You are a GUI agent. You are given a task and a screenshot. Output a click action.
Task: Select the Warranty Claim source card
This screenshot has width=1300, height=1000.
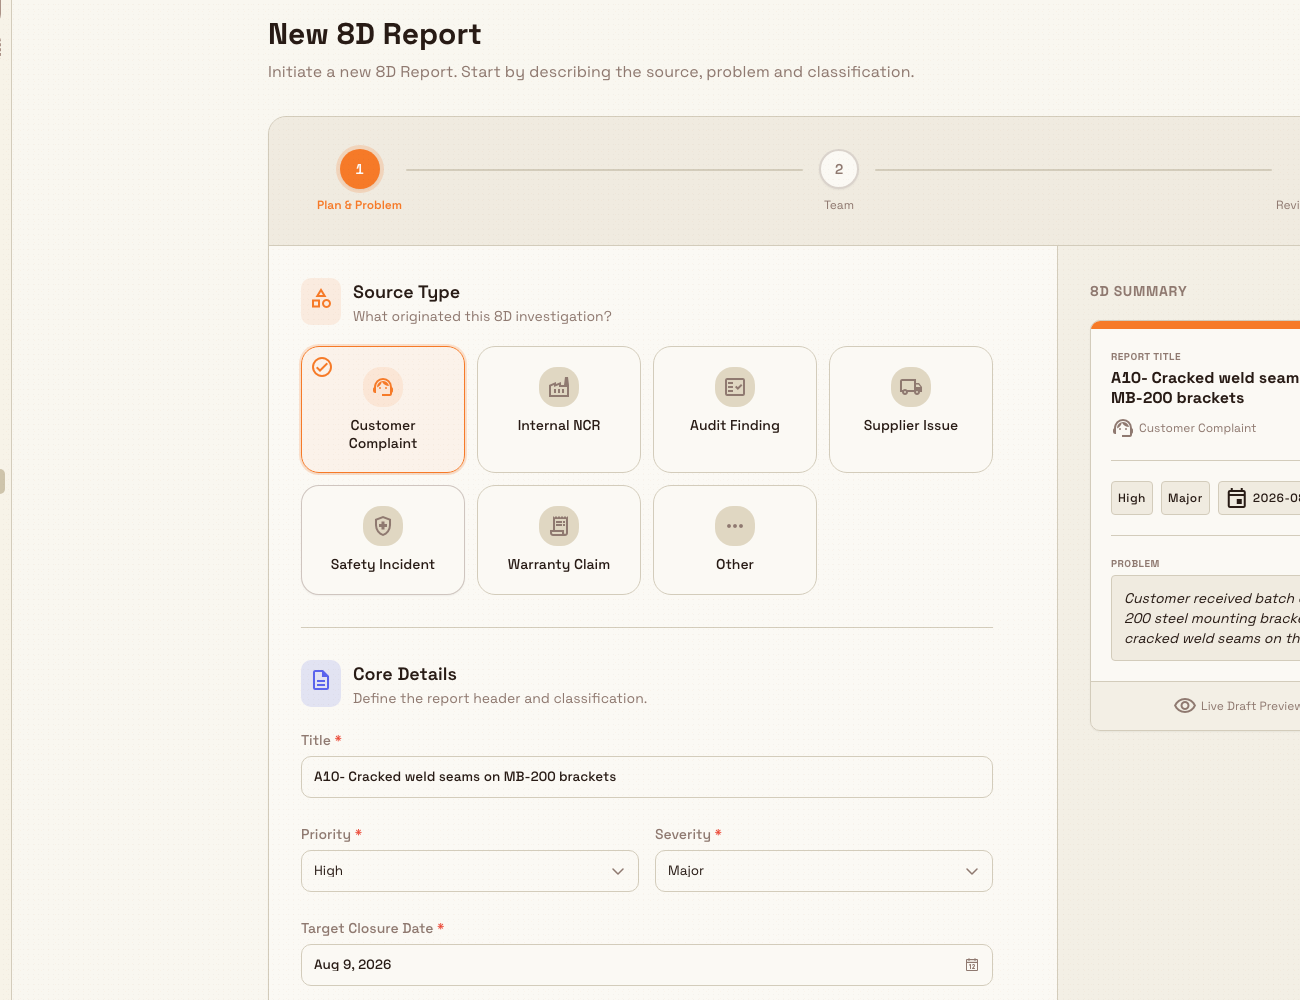pyautogui.click(x=559, y=540)
